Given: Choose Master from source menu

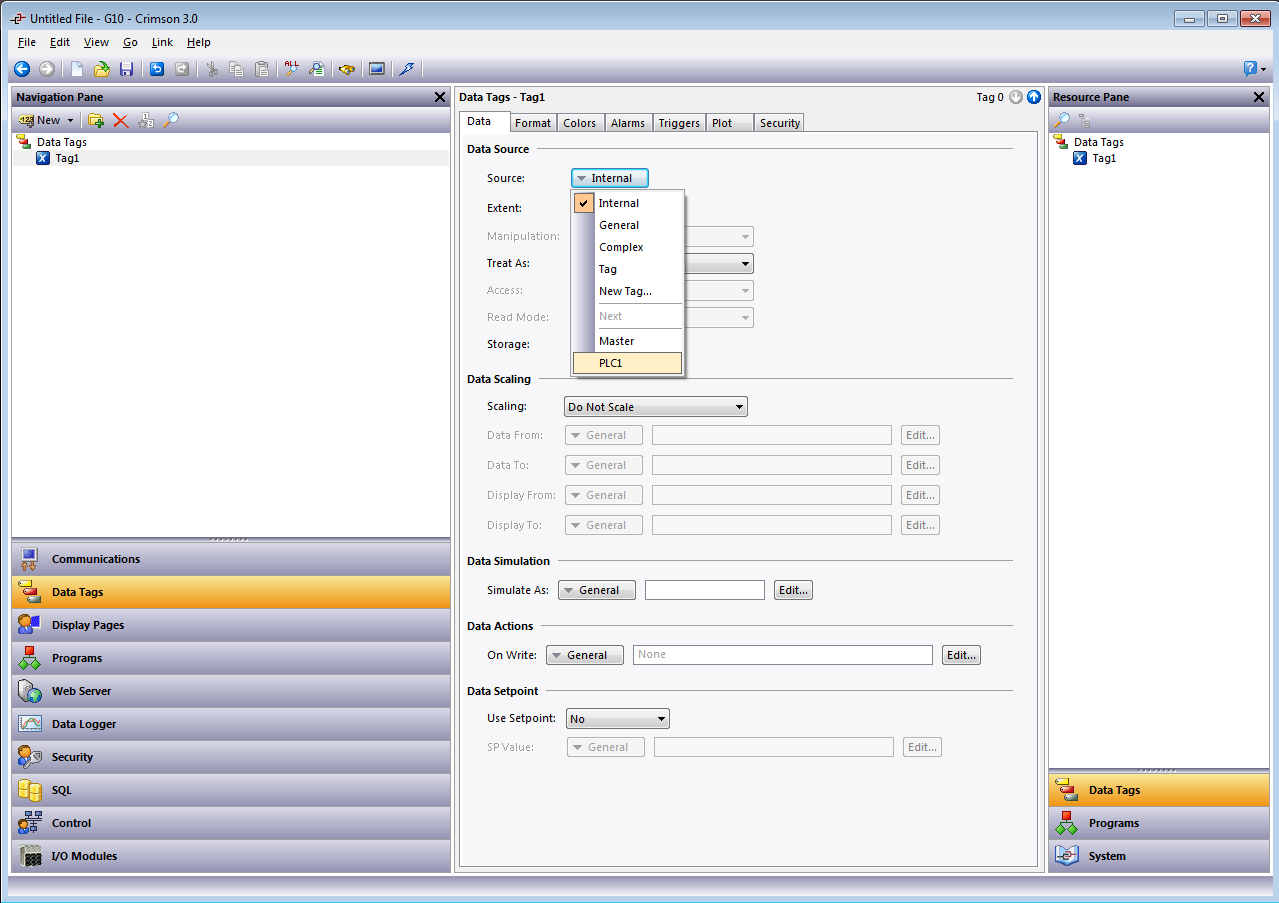Looking at the screenshot, I should pos(627,341).
